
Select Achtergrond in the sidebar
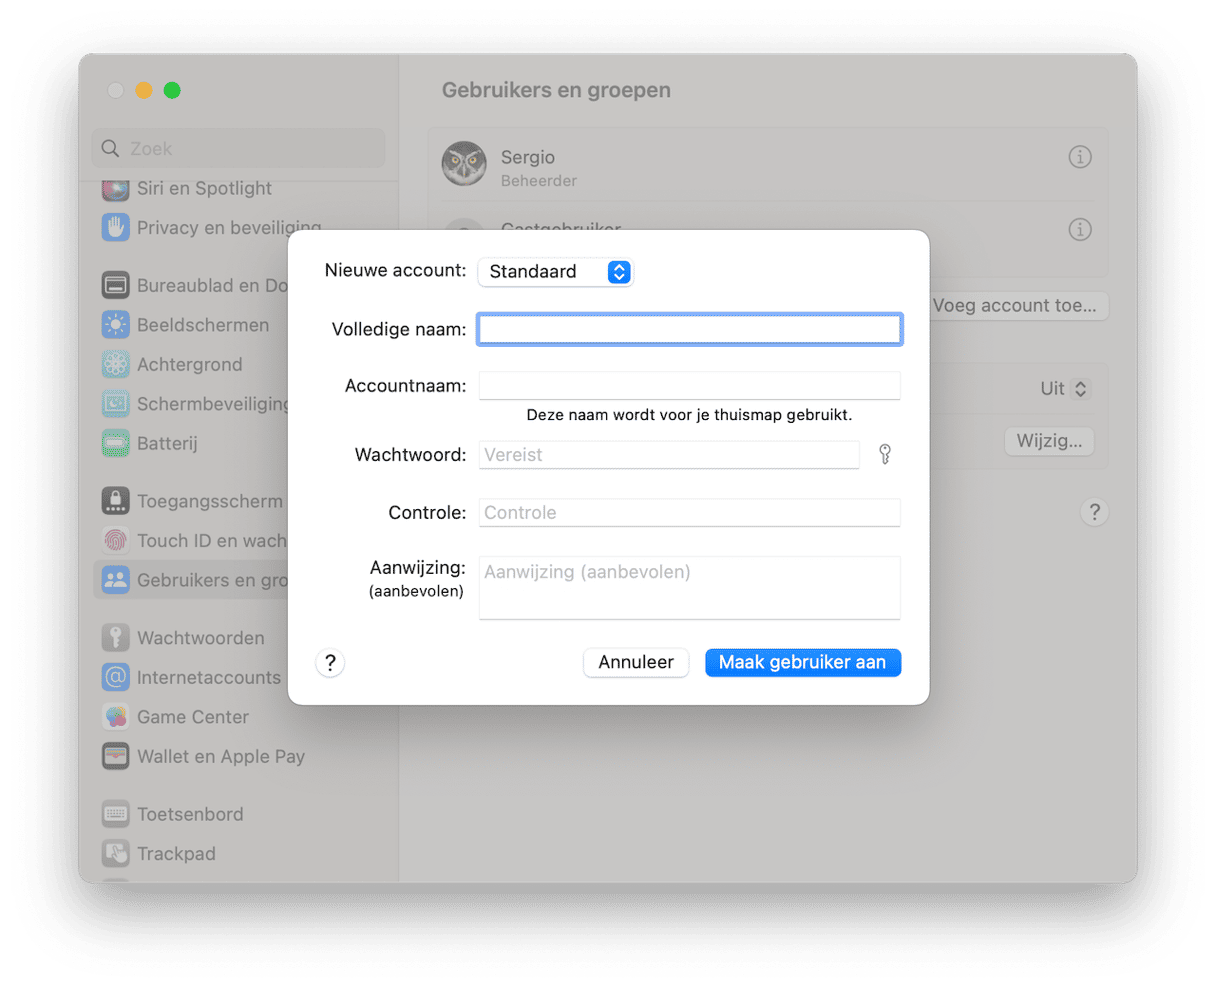pos(189,365)
